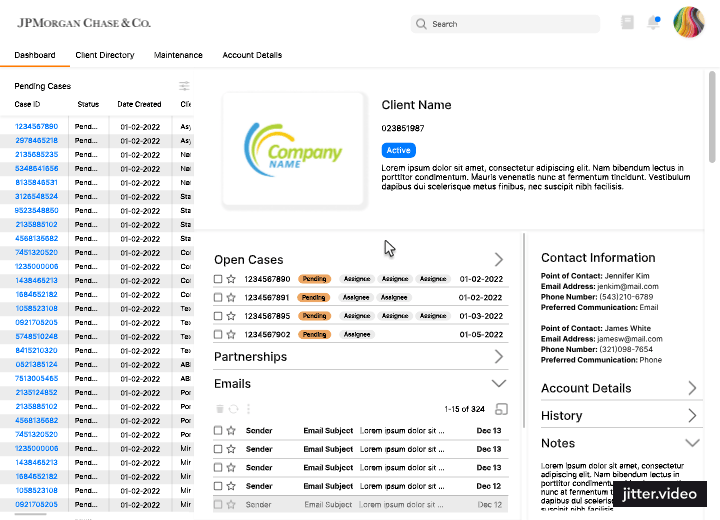Sort by the Status column header
The width and height of the screenshot is (720, 520).
[x=88, y=104]
